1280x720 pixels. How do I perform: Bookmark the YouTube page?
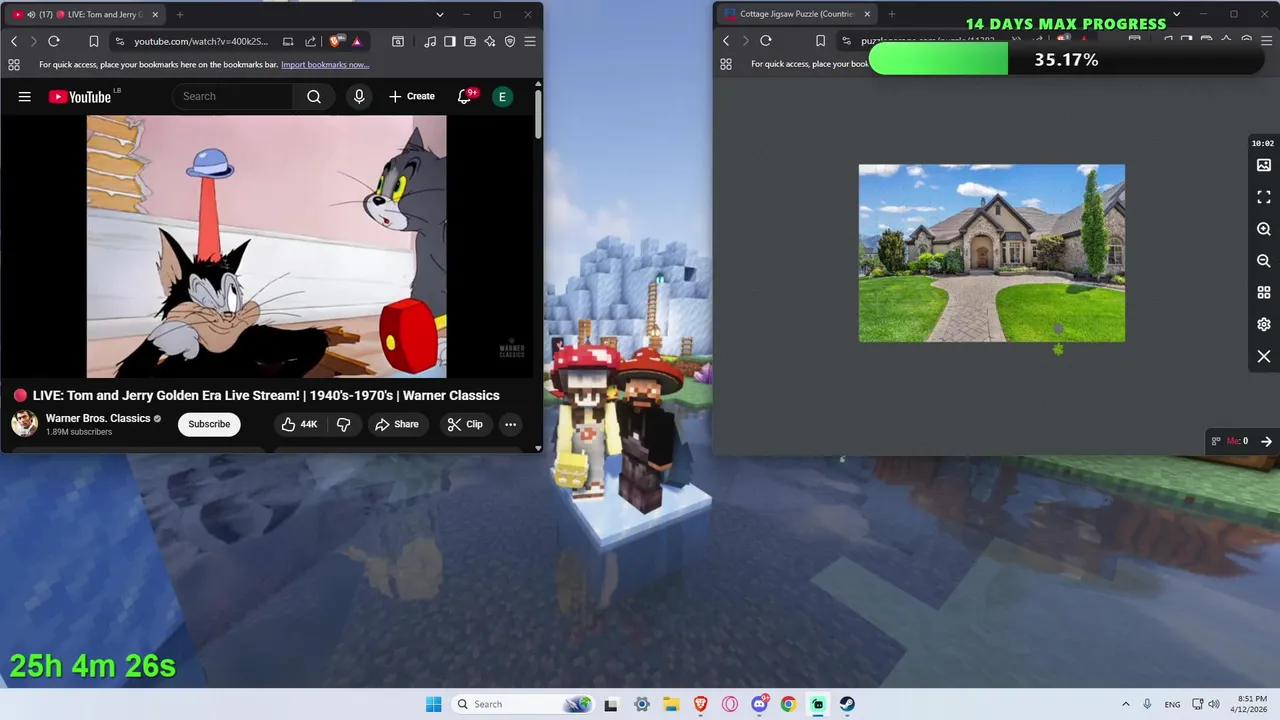pyautogui.click(x=93, y=41)
